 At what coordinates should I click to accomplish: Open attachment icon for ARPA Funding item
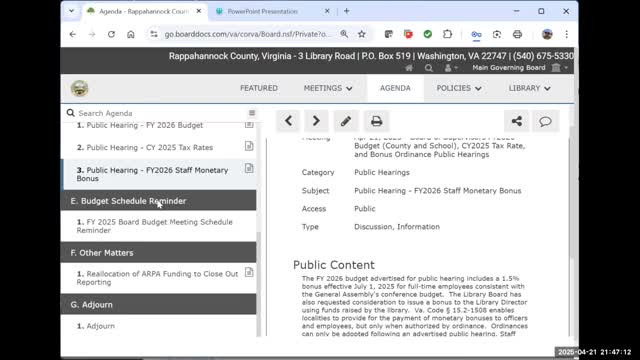(x=249, y=272)
